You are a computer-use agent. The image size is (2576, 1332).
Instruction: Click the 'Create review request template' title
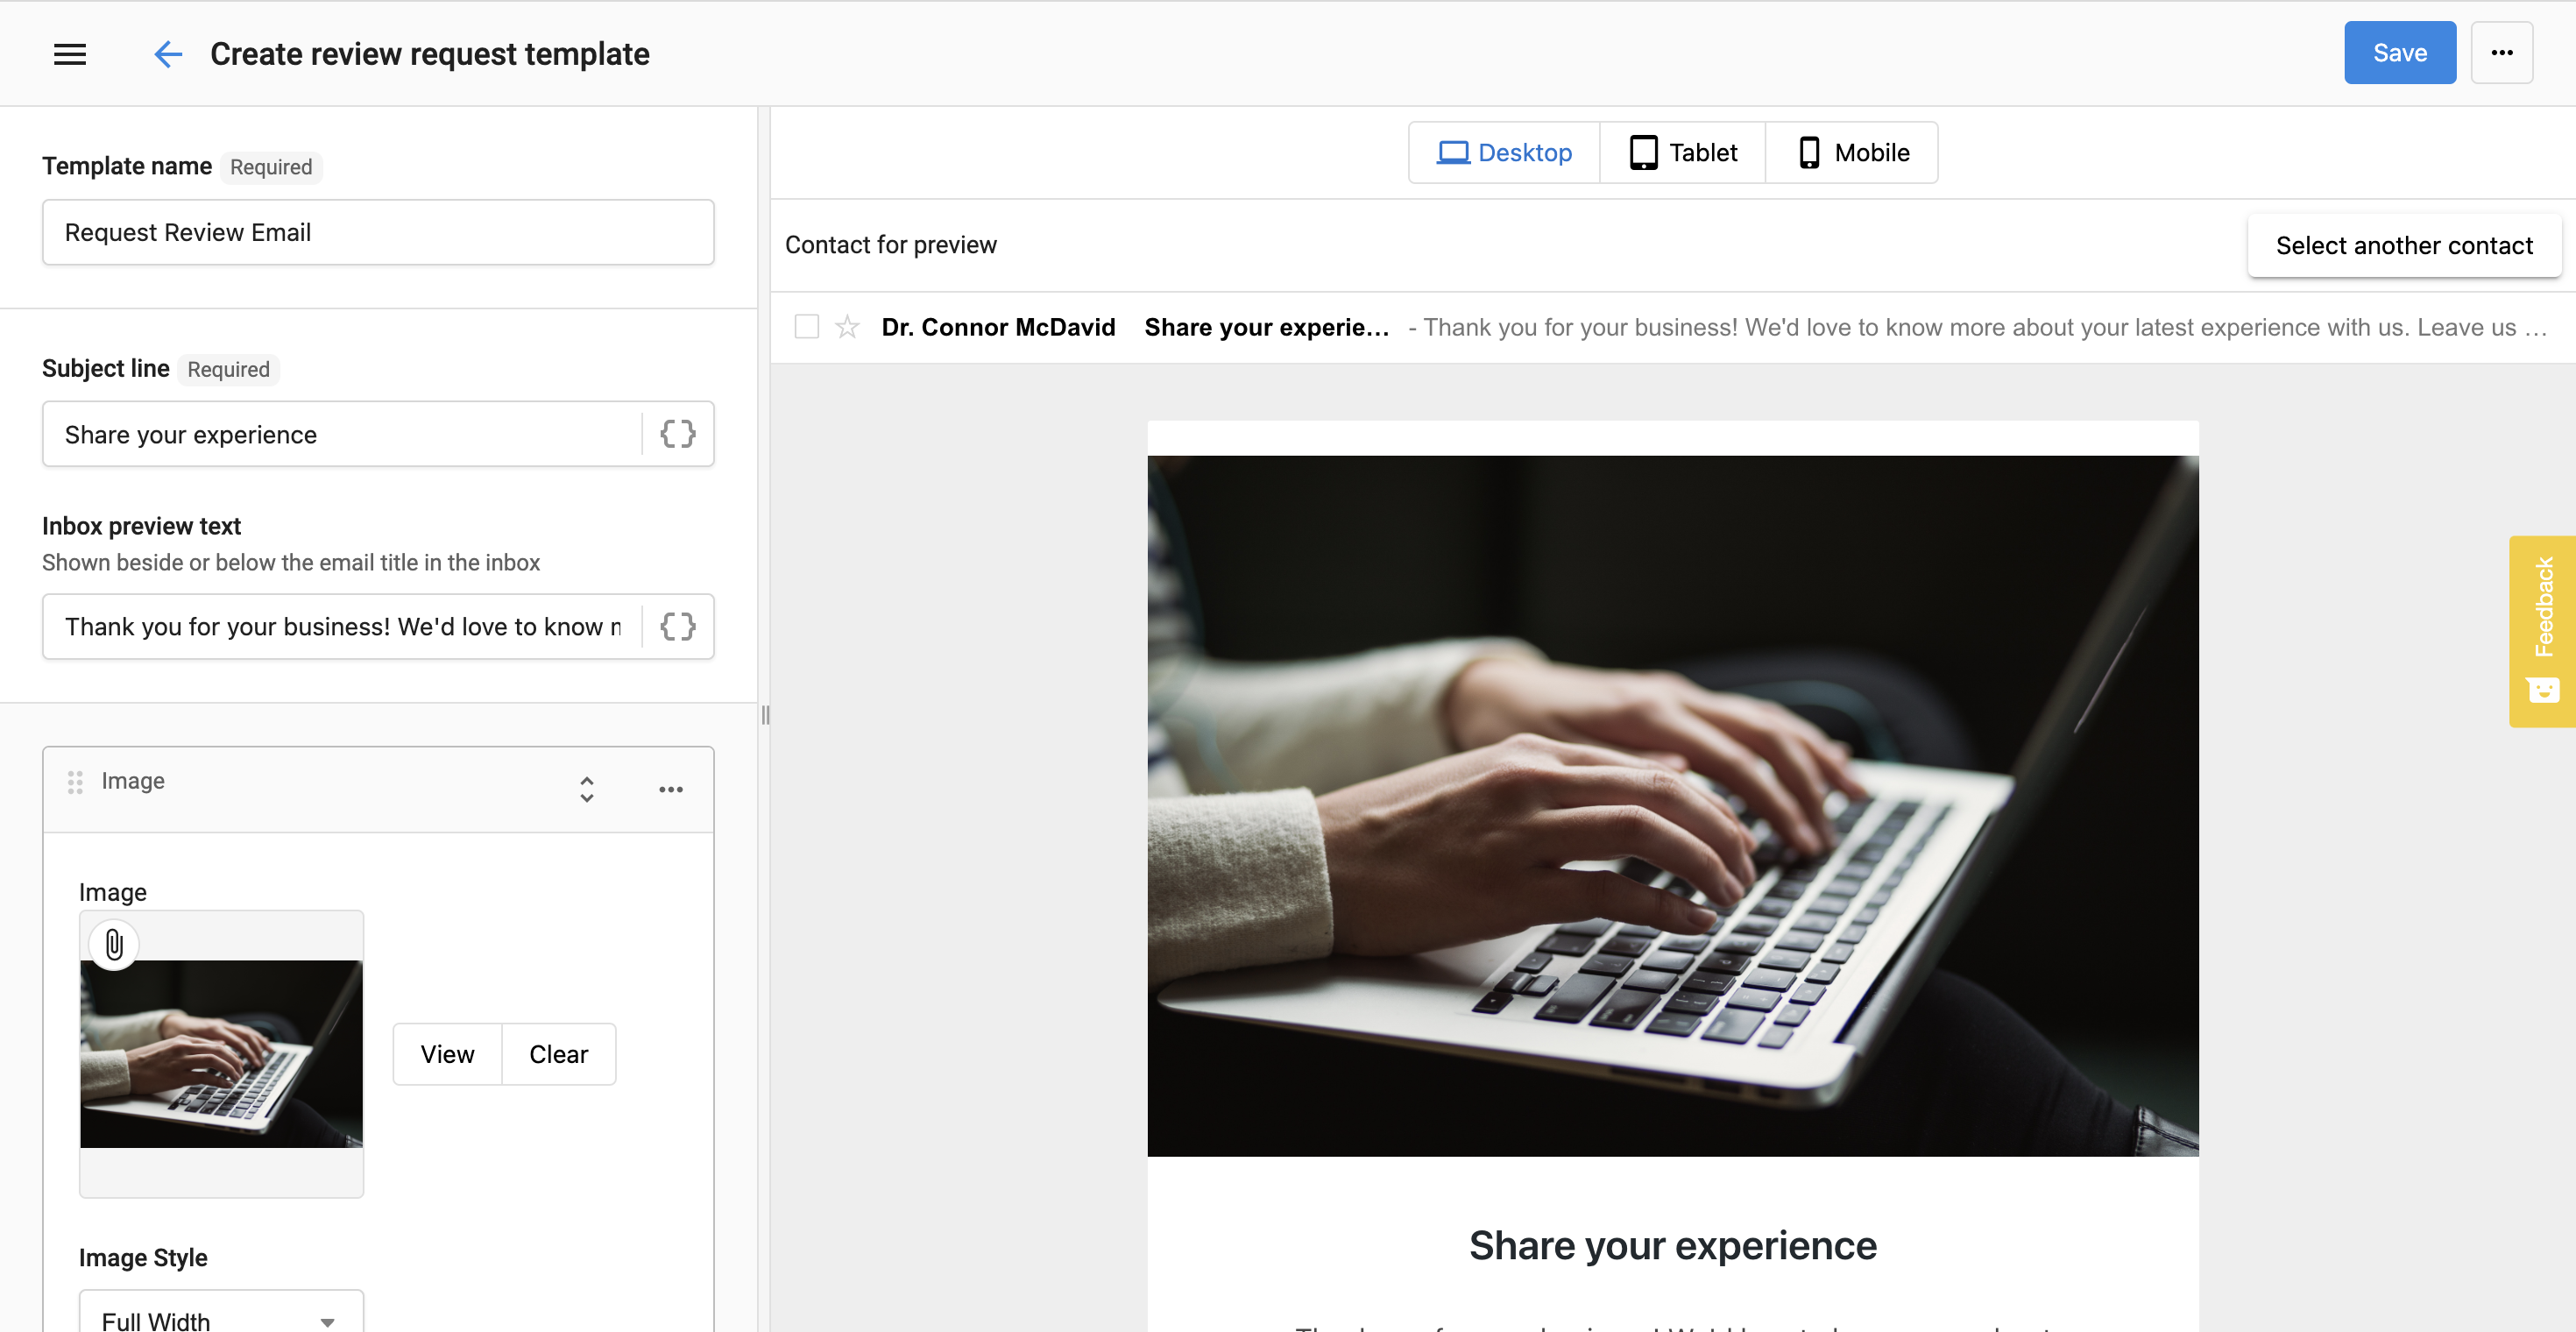[429, 54]
